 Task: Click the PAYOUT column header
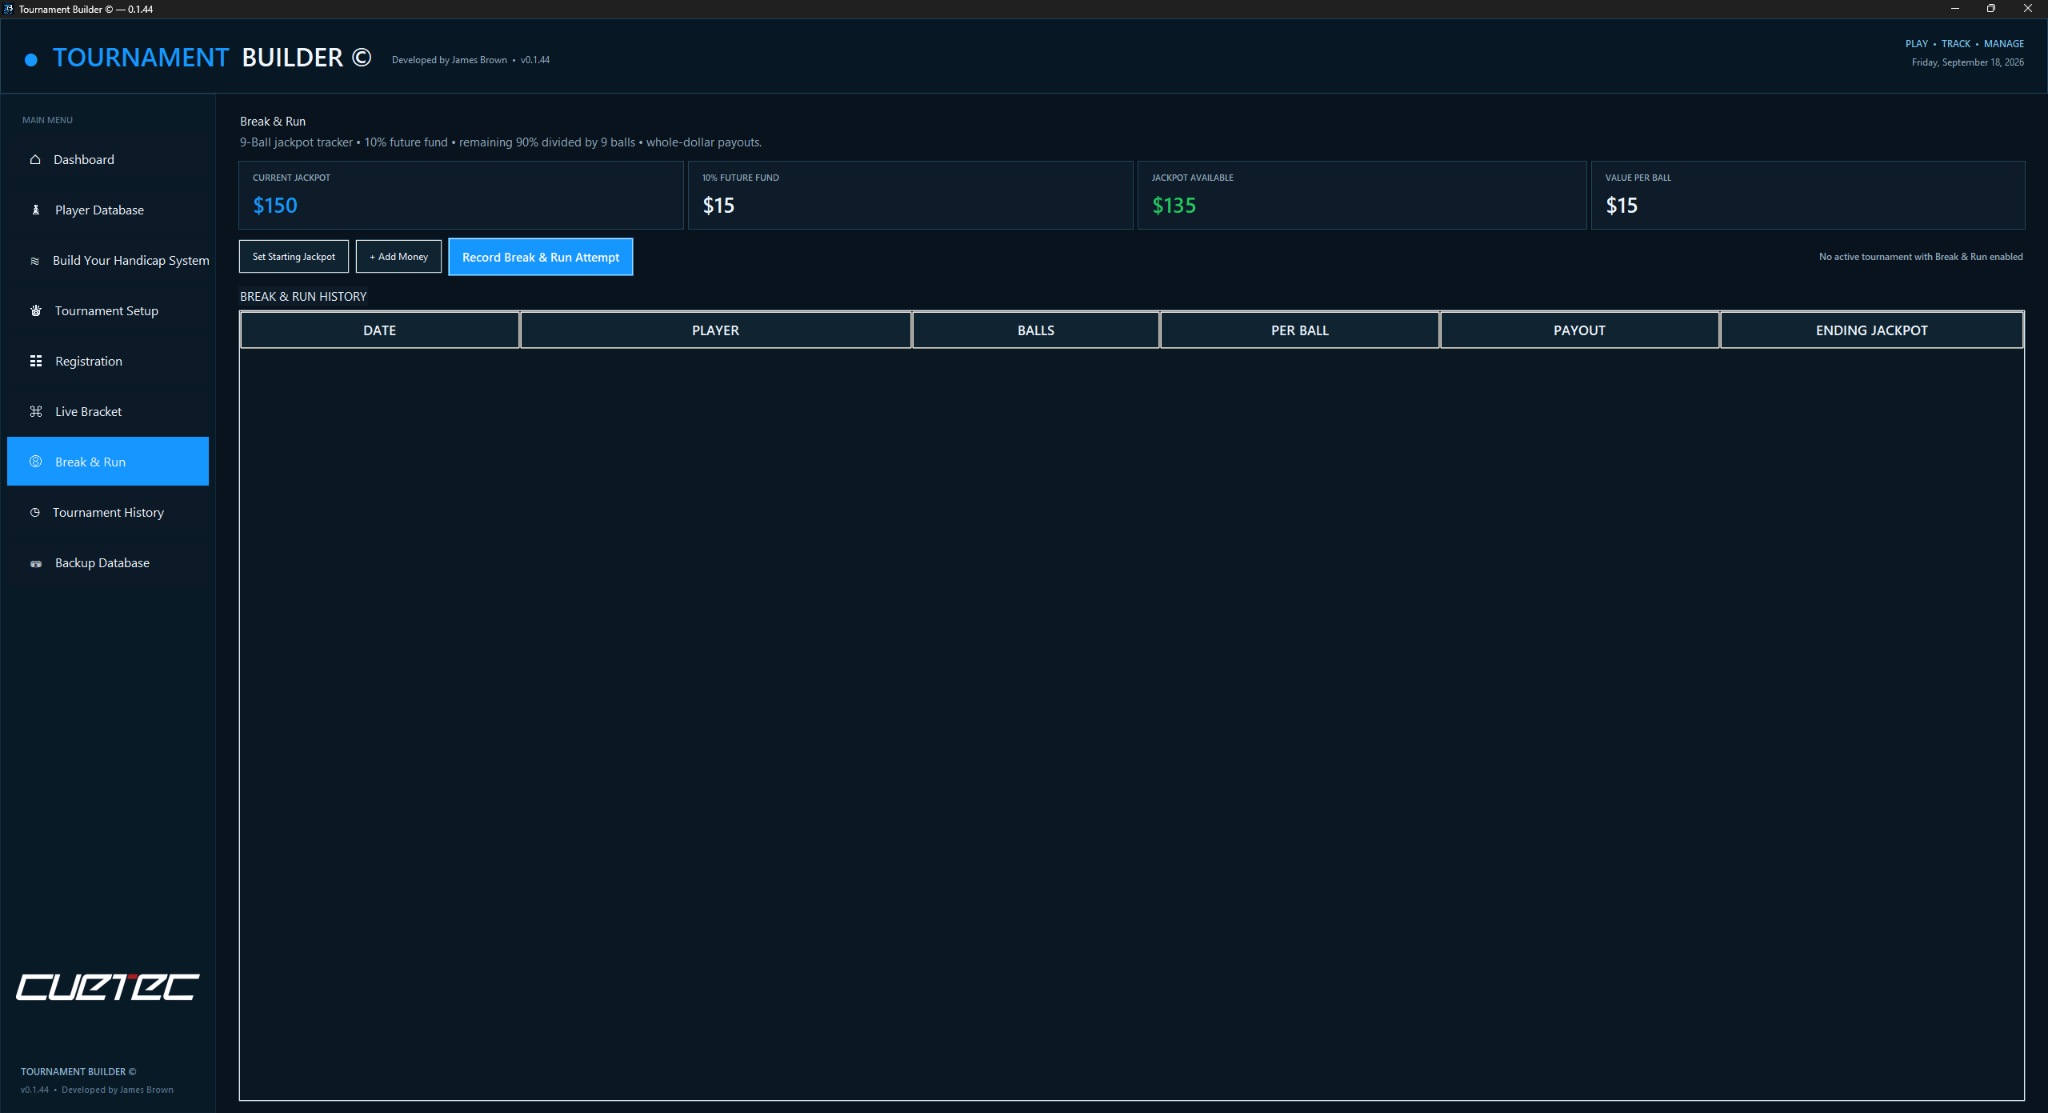click(x=1580, y=330)
